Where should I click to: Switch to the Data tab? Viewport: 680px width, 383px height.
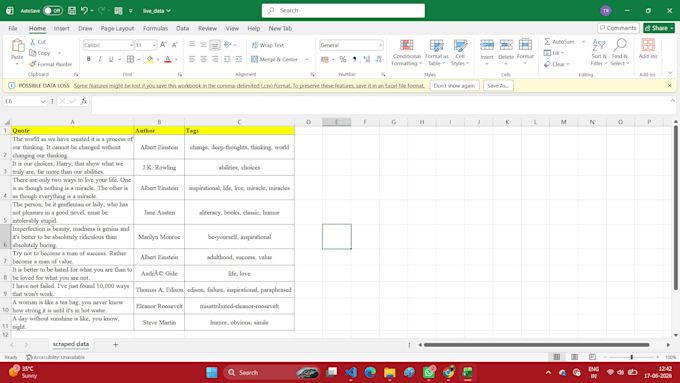[182, 28]
